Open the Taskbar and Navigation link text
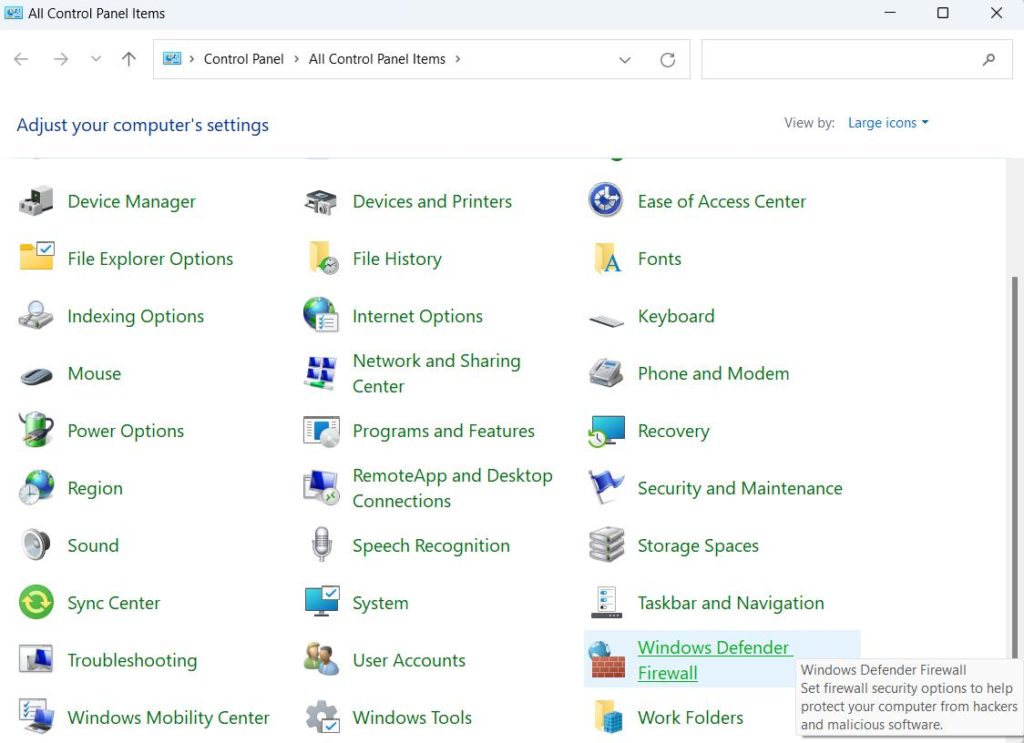Screen dimensions: 1024x743 click(731, 603)
